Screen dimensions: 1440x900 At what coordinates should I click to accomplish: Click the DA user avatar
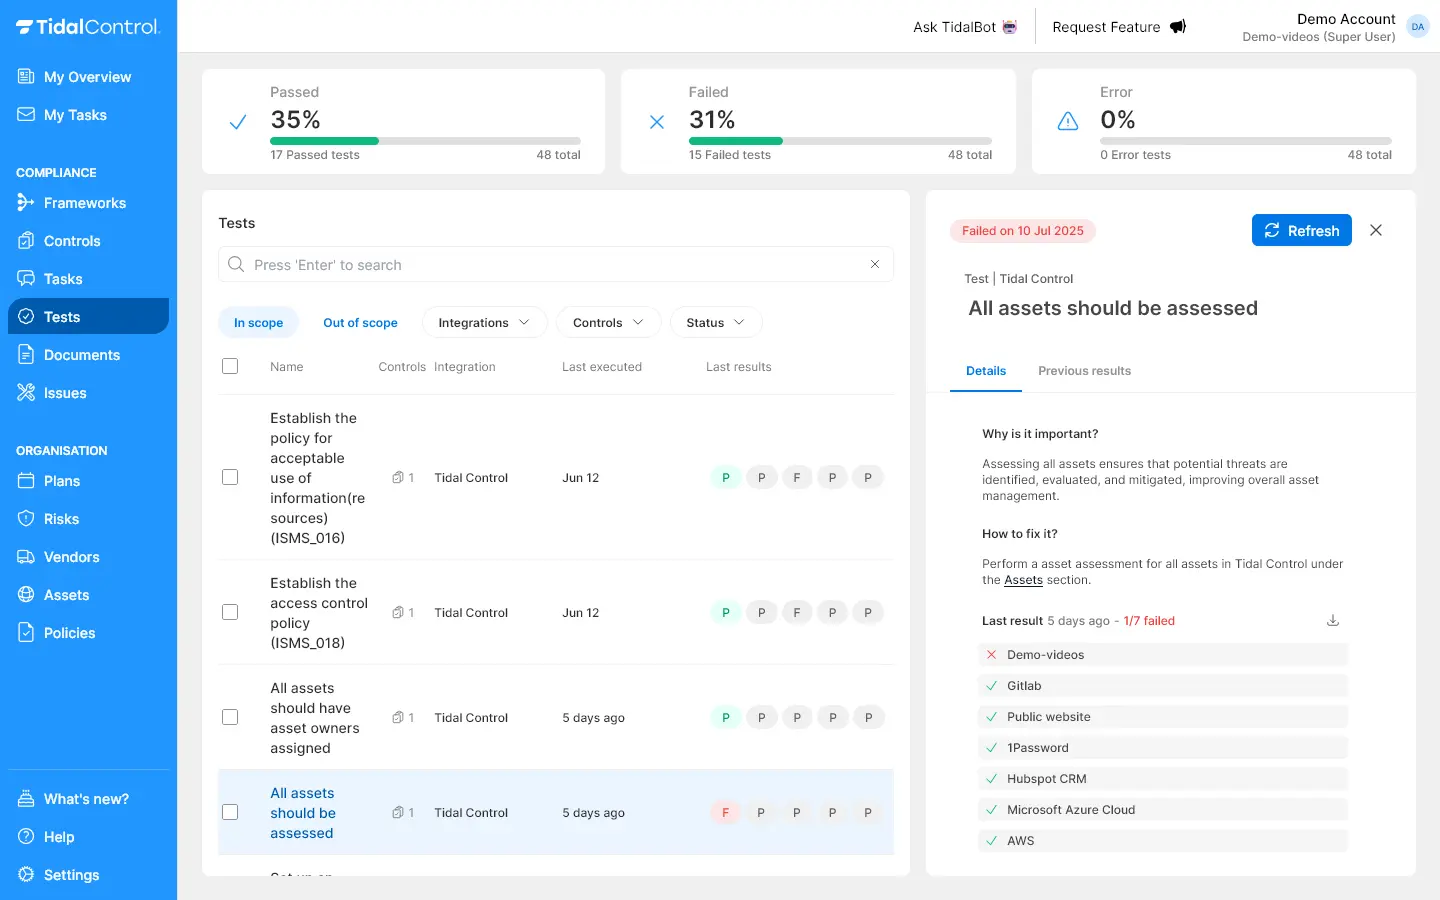pos(1417,27)
